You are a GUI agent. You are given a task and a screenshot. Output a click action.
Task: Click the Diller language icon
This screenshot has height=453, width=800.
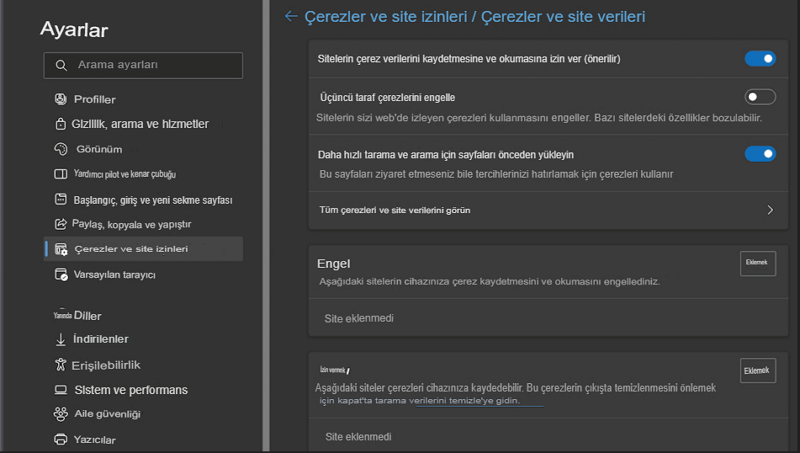point(62,314)
